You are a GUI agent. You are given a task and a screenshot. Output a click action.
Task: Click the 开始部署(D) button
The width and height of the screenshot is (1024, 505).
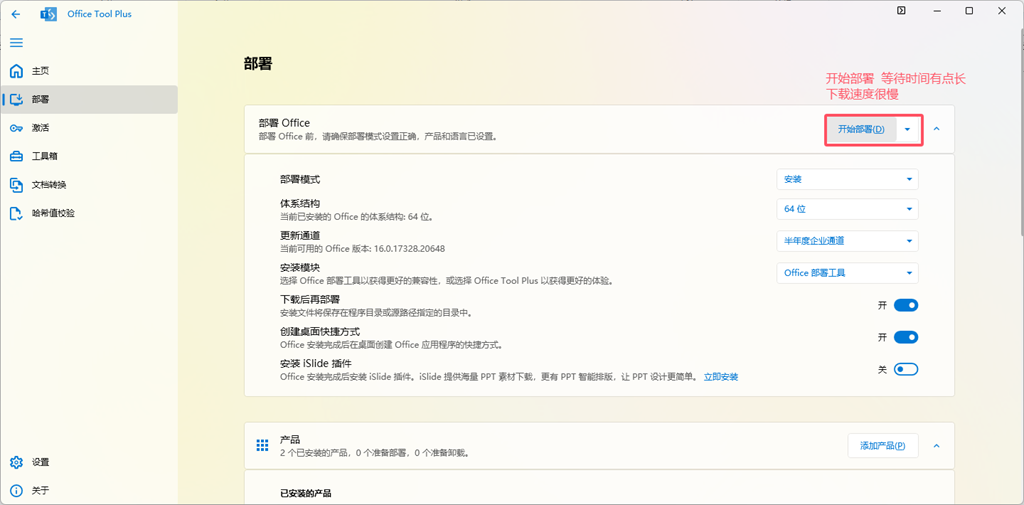pos(861,129)
